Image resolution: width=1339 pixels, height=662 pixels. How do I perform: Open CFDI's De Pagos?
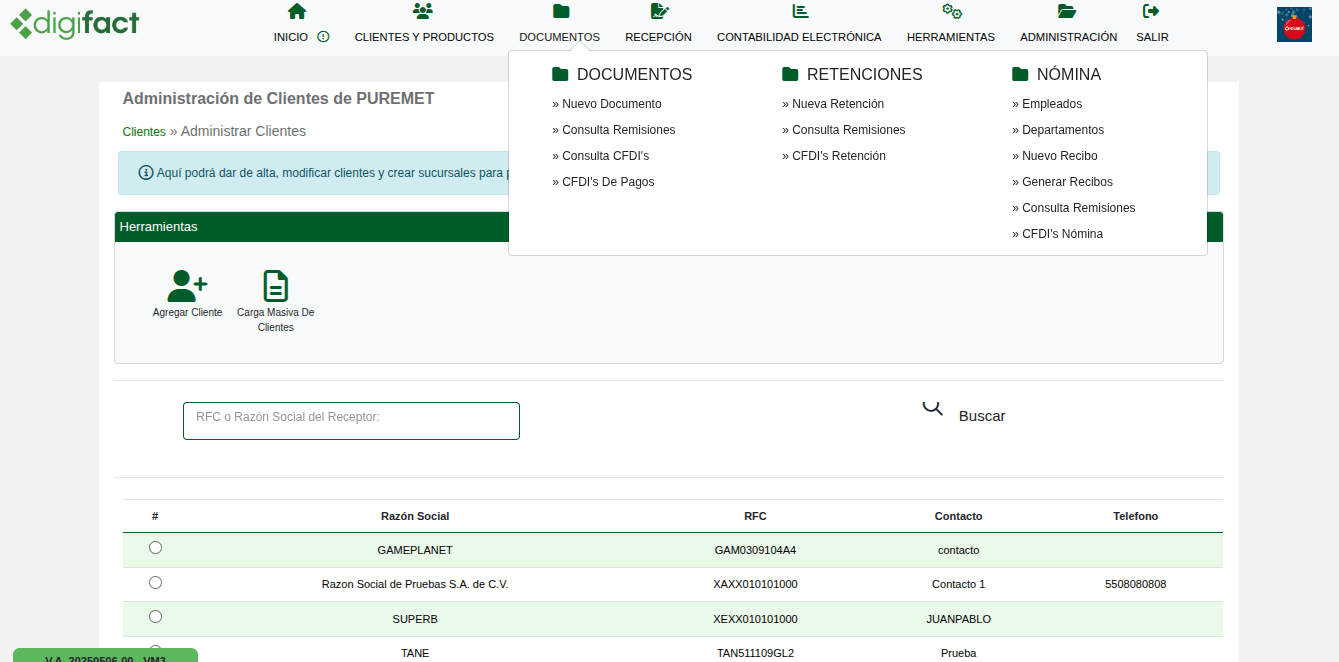(x=603, y=182)
